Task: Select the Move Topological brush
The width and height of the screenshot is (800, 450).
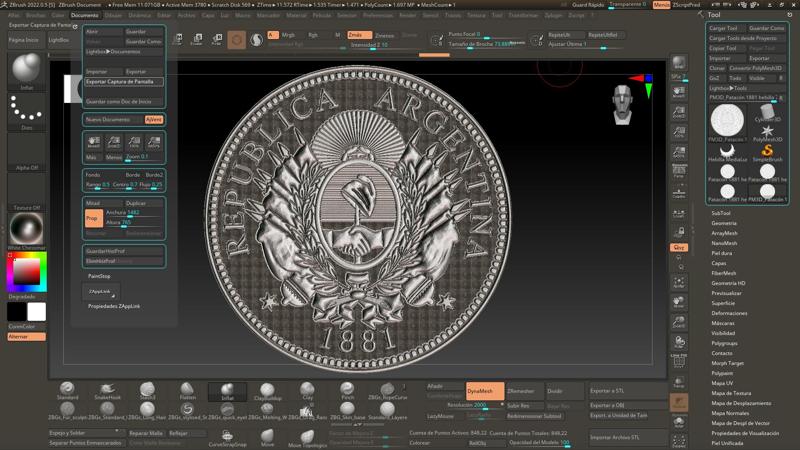Action: pos(307,438)
